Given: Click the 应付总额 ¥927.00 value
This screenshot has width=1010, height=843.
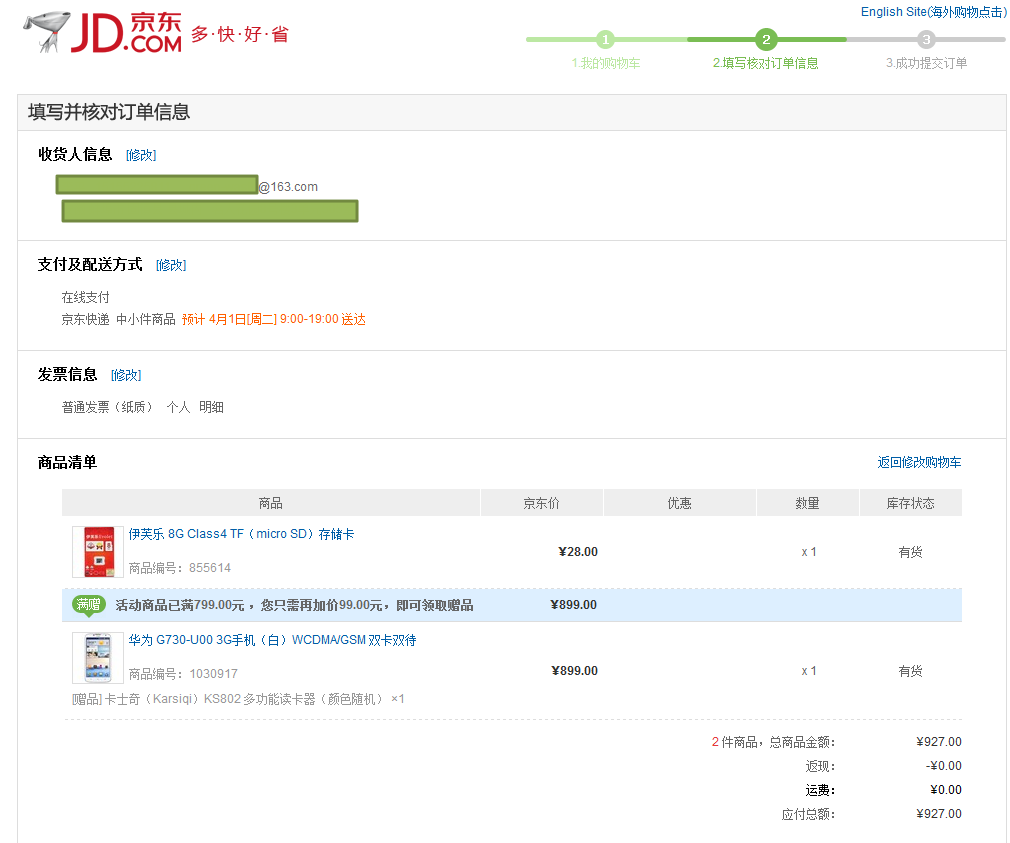Looking at the screenshot, I should pos(939,814).
